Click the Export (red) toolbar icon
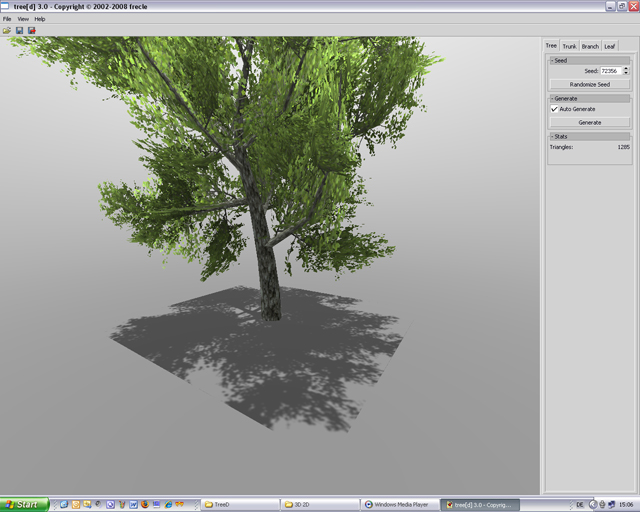 point(31,30)
